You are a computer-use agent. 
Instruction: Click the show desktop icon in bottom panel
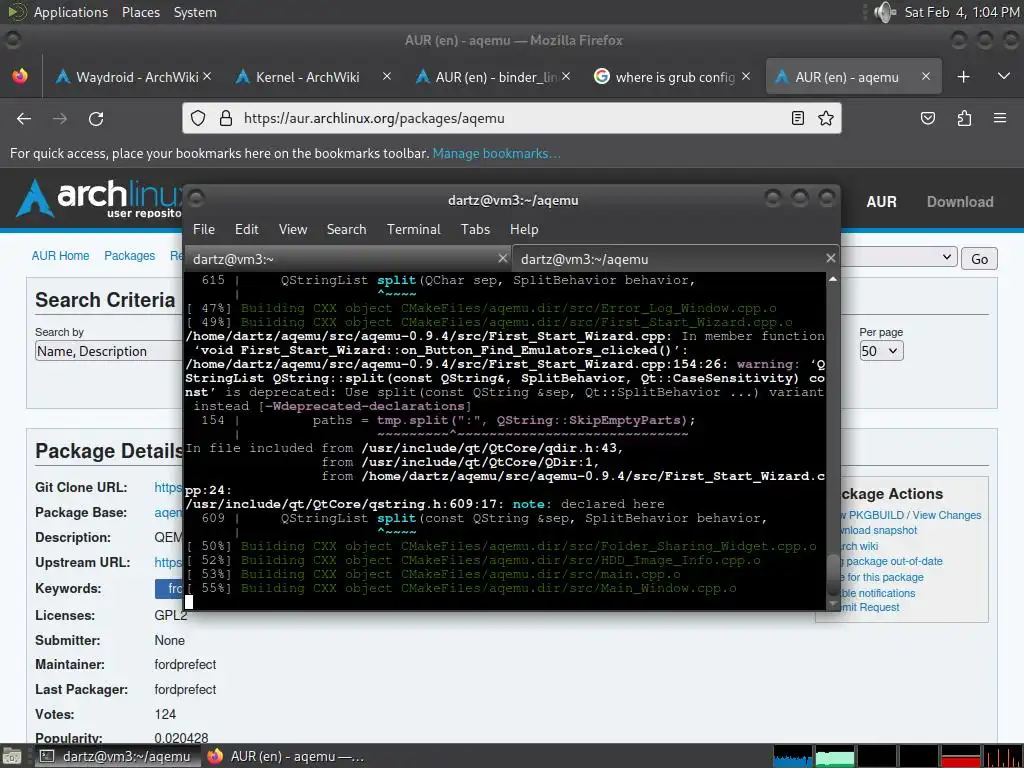[11, 756]
